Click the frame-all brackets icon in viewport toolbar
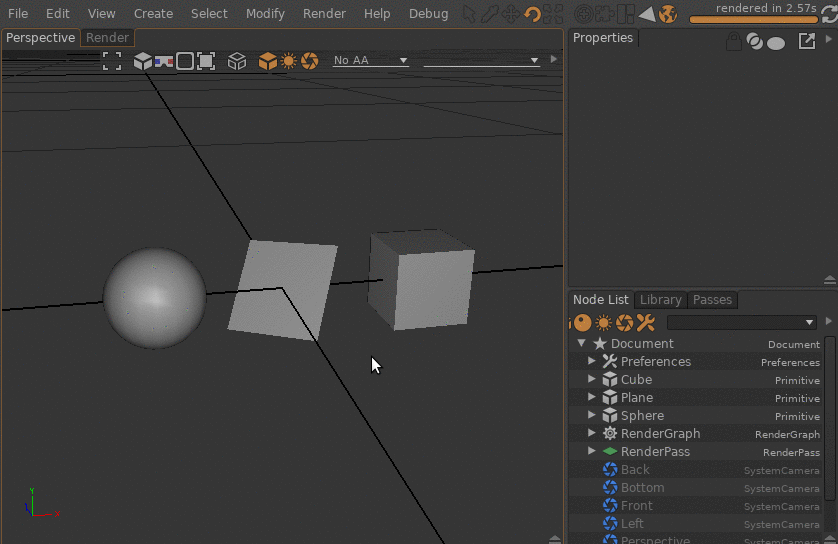838x544 pixels. [x=112, y=61]
